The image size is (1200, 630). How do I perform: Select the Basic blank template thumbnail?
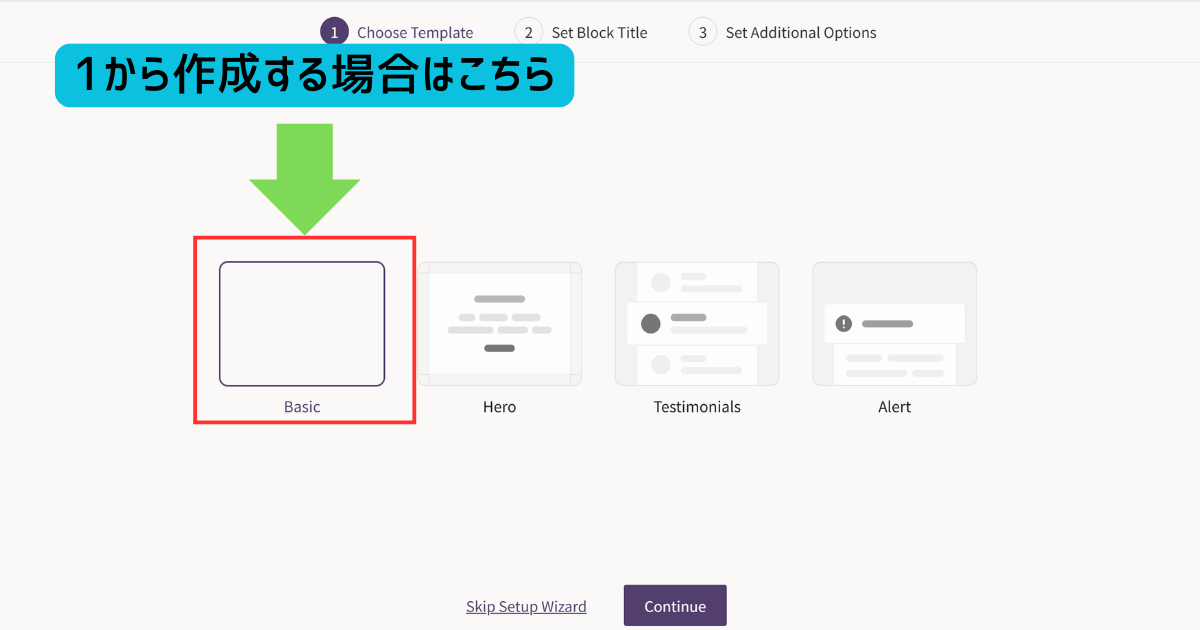pyautogui.click(x=302, y=324)
